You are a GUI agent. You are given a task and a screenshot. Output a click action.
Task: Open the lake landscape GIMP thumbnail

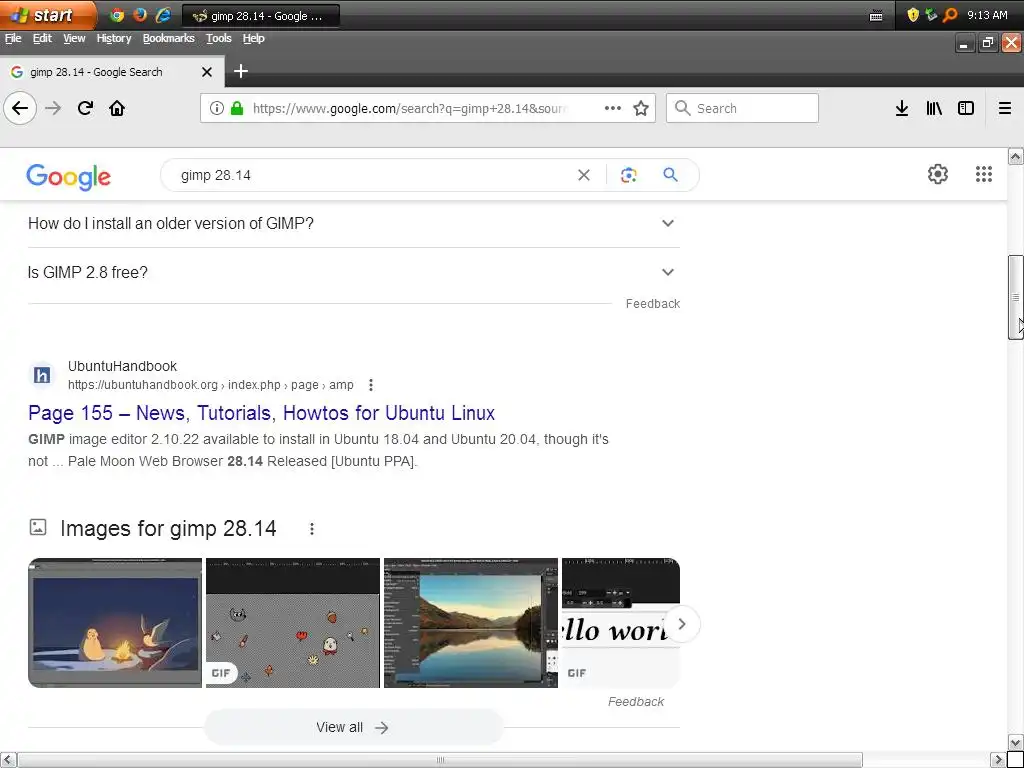tap(471, 623)
